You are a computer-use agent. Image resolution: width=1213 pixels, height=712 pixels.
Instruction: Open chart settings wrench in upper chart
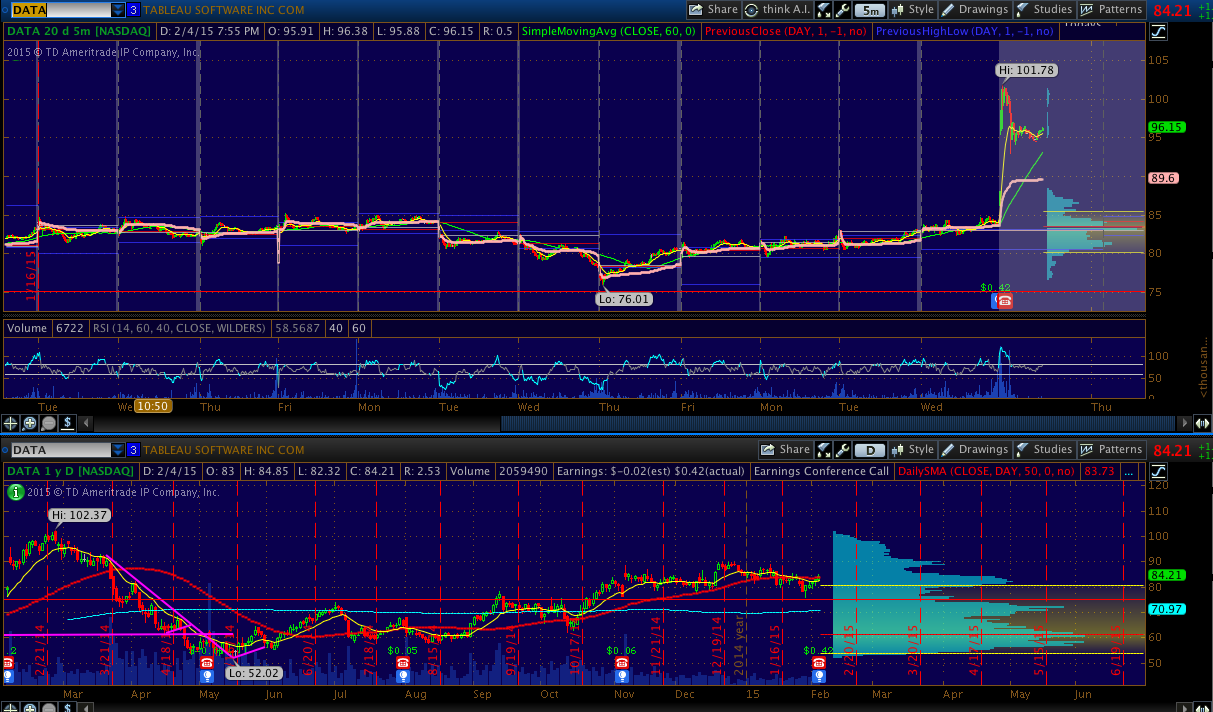[x=841, y=10]
